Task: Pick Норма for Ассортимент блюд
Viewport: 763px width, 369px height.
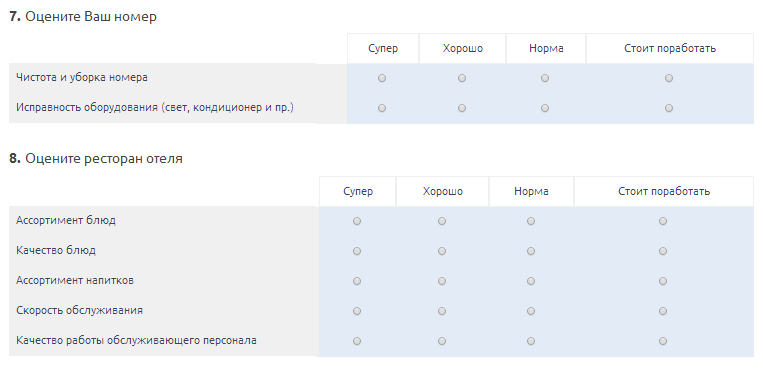Action: click(531, 221)
